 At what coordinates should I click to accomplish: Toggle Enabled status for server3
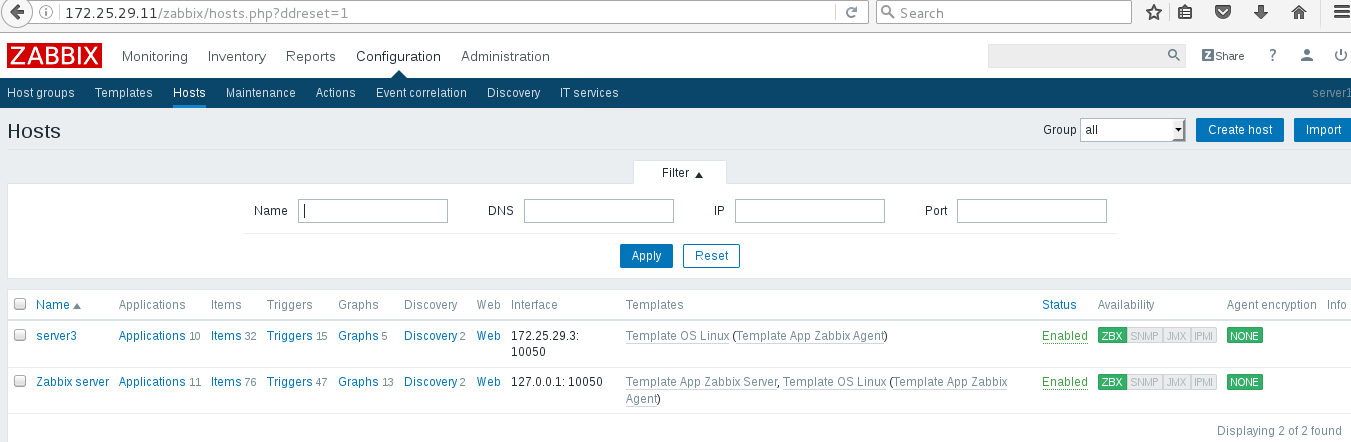pyautogui.click(x=1065, y=336)
